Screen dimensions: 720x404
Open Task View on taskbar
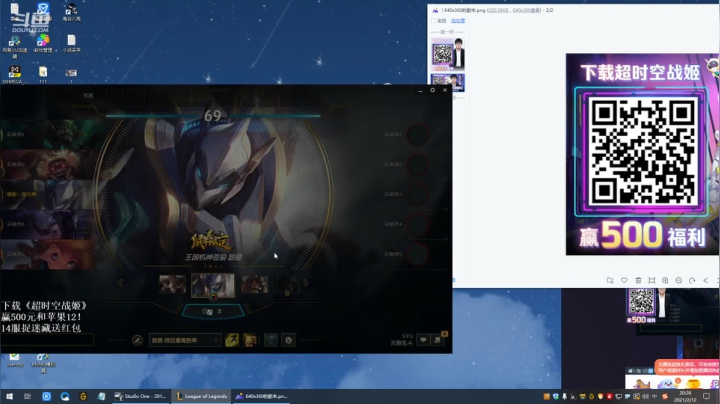28,396
